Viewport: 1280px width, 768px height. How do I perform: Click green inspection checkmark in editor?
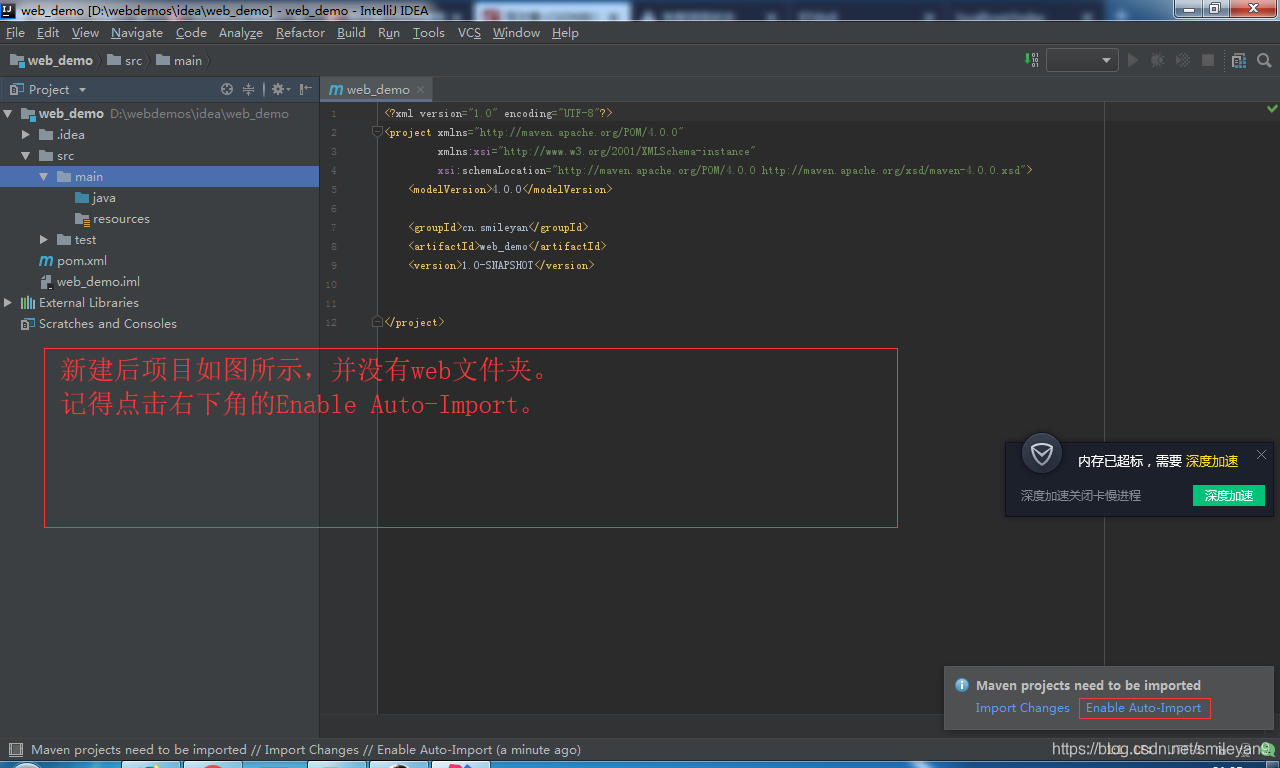tap(1272, 108)
